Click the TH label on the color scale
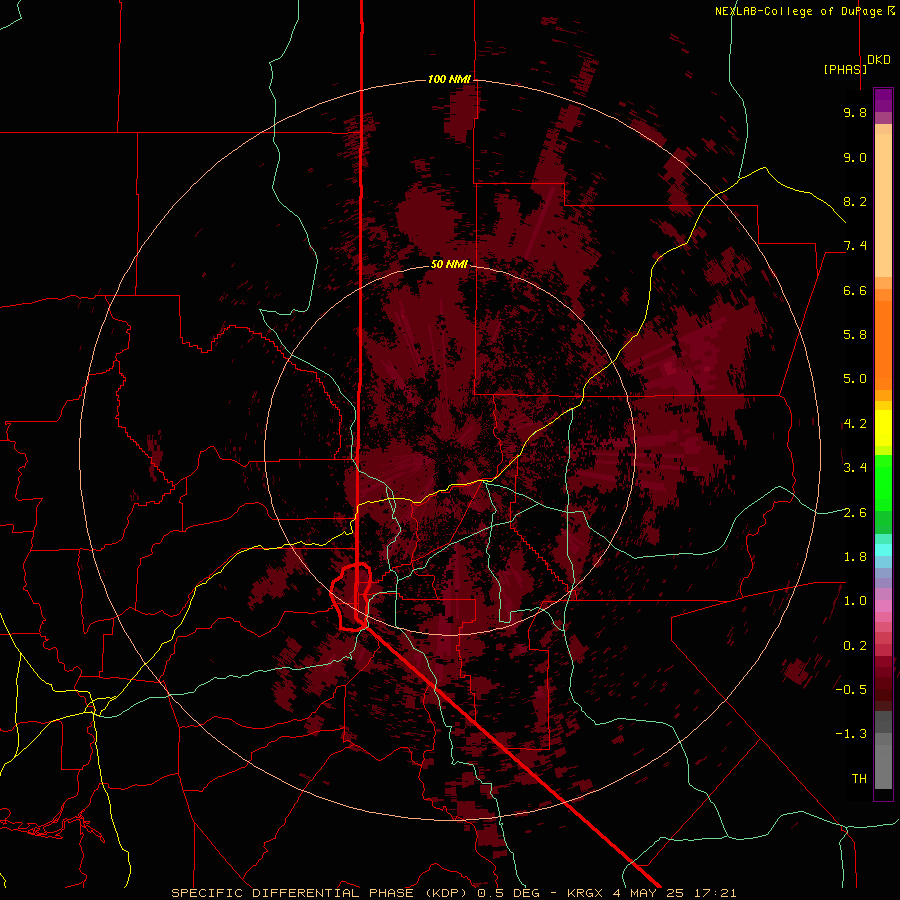Screen dimensions: 900x900 pos(859,779)
